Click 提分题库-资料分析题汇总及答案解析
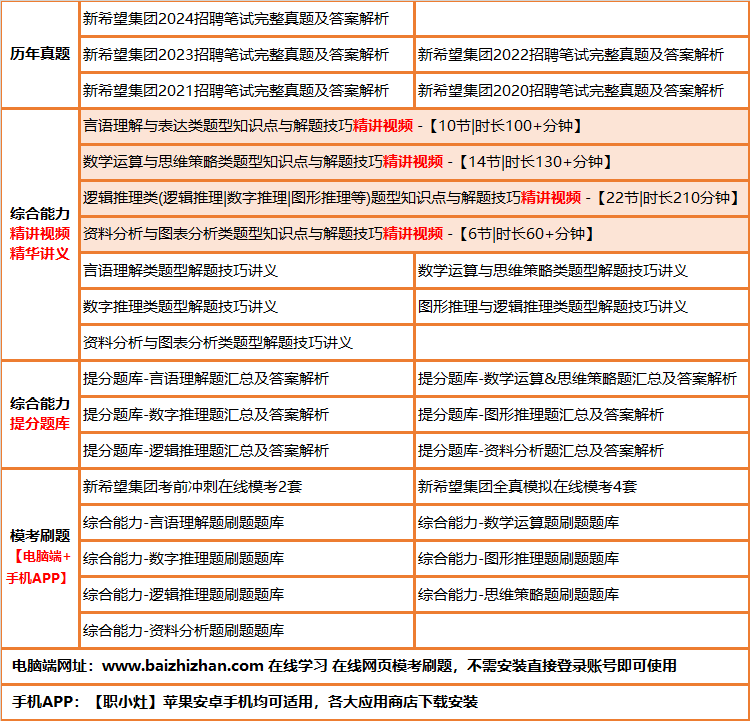Viewport: 750px width, 721px height. pyautogui.click(x=582, y=450)
